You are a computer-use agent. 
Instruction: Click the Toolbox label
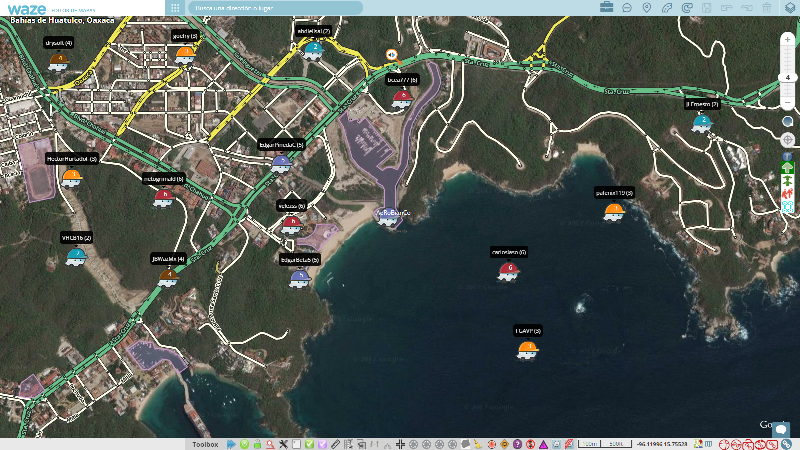tap(205, 445)
